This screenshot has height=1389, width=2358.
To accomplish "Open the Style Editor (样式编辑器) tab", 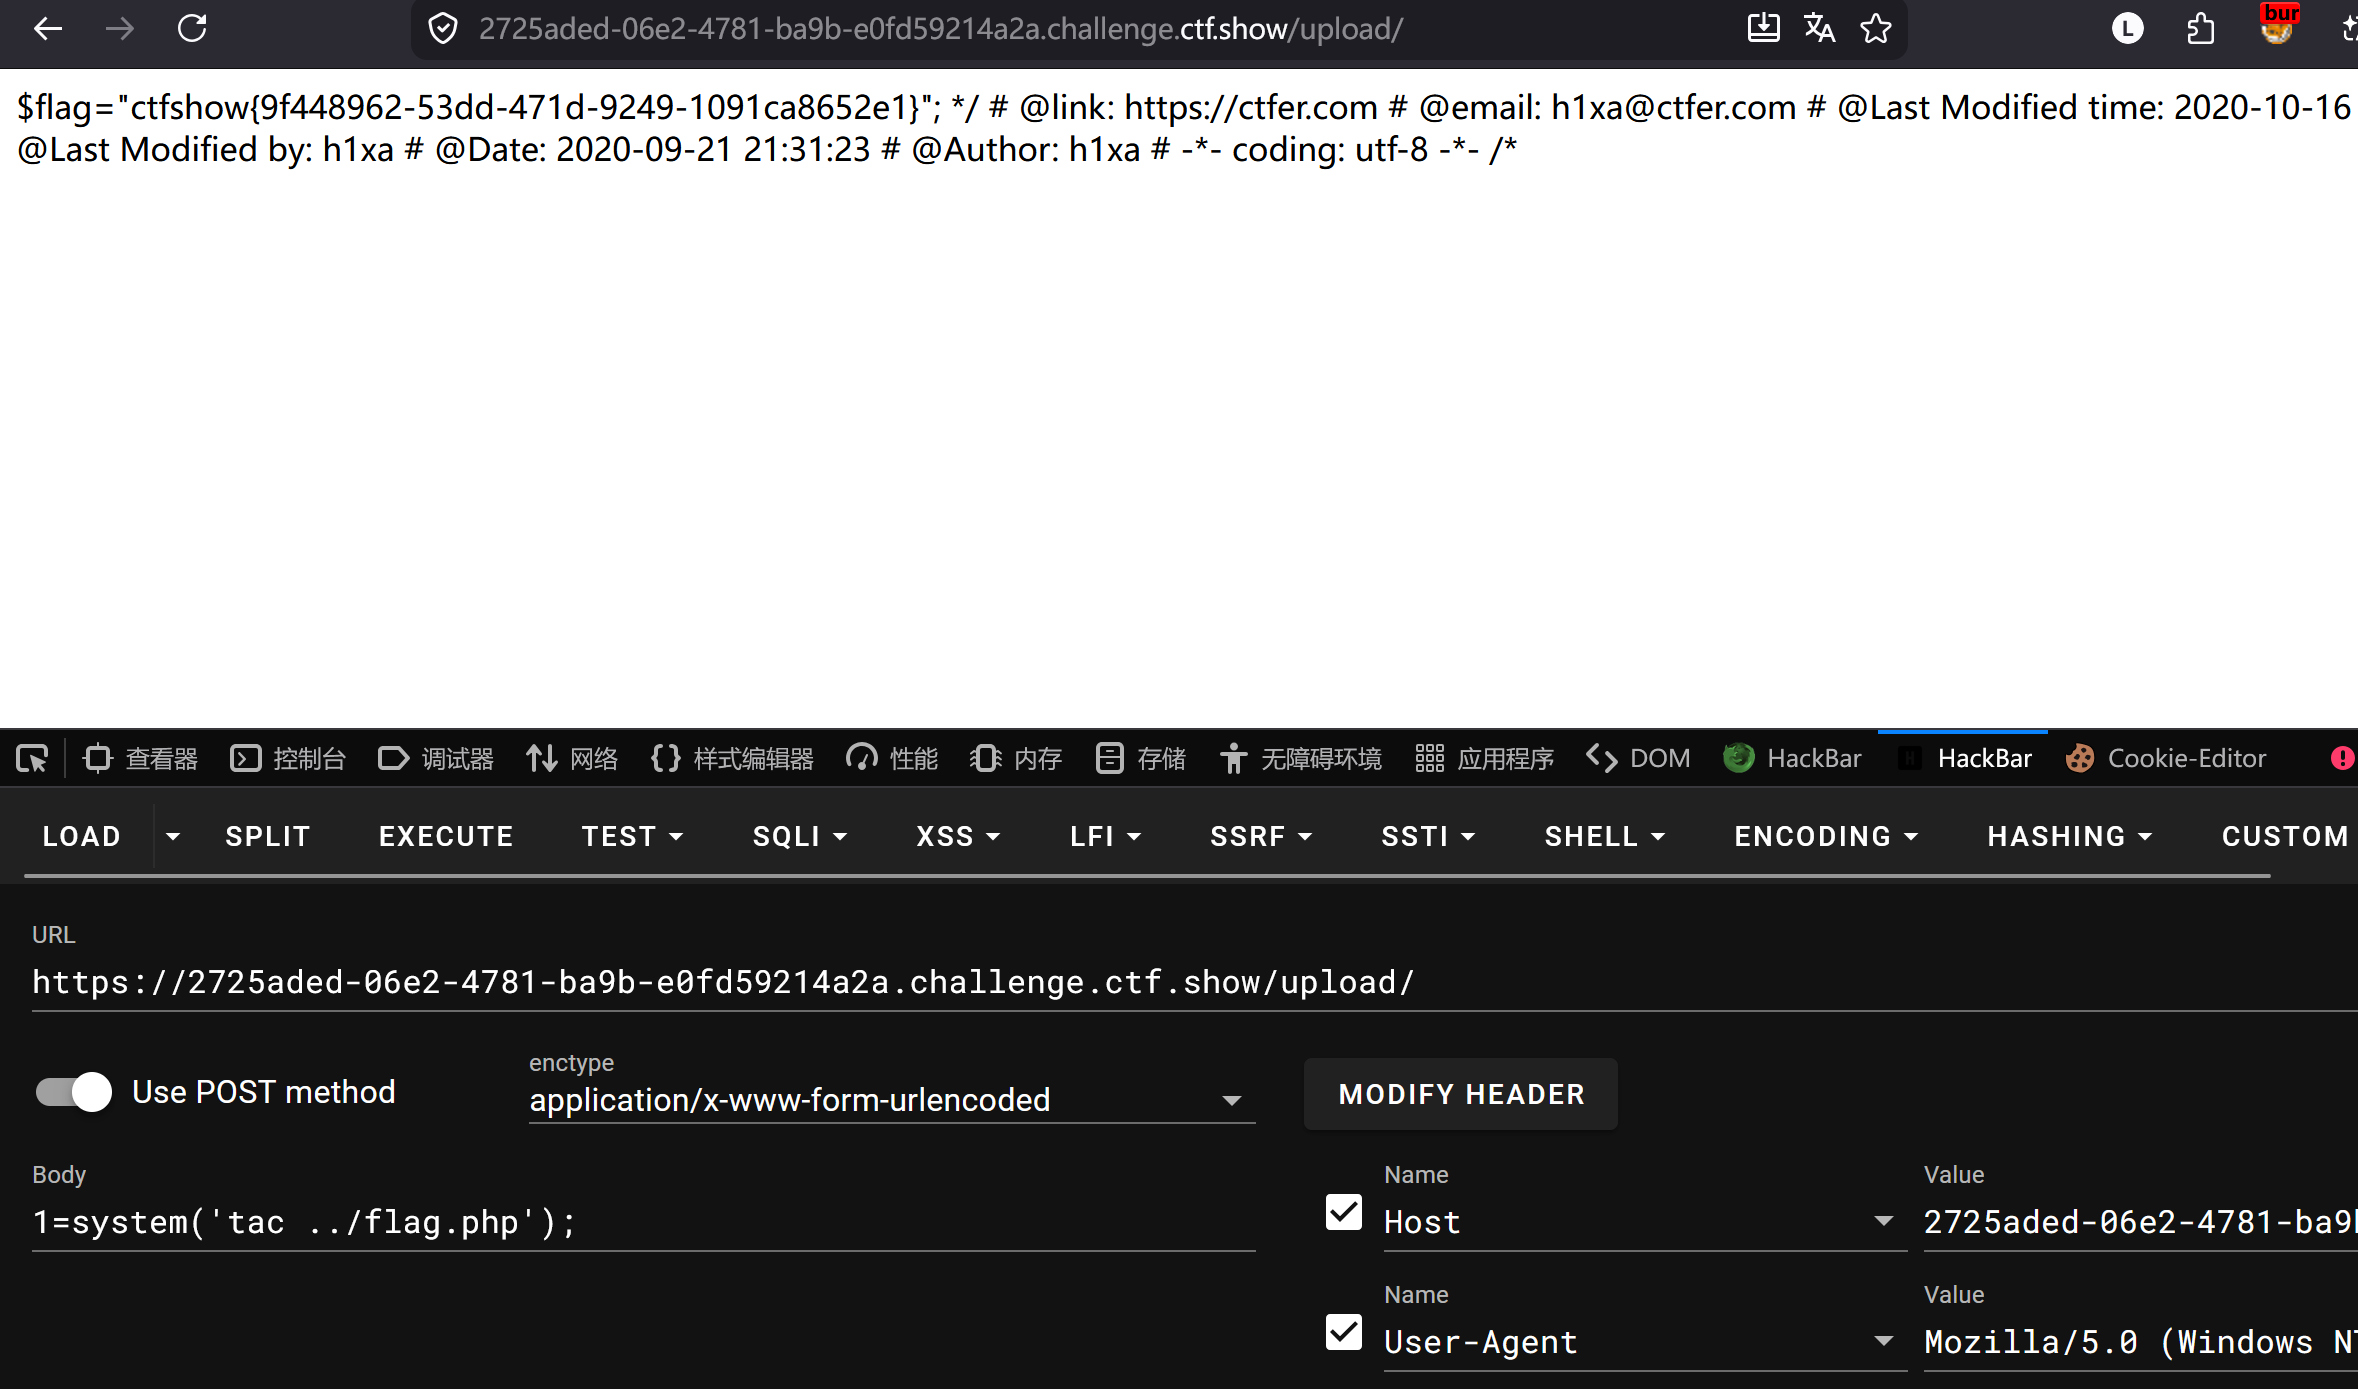I will tap(732, 759).
